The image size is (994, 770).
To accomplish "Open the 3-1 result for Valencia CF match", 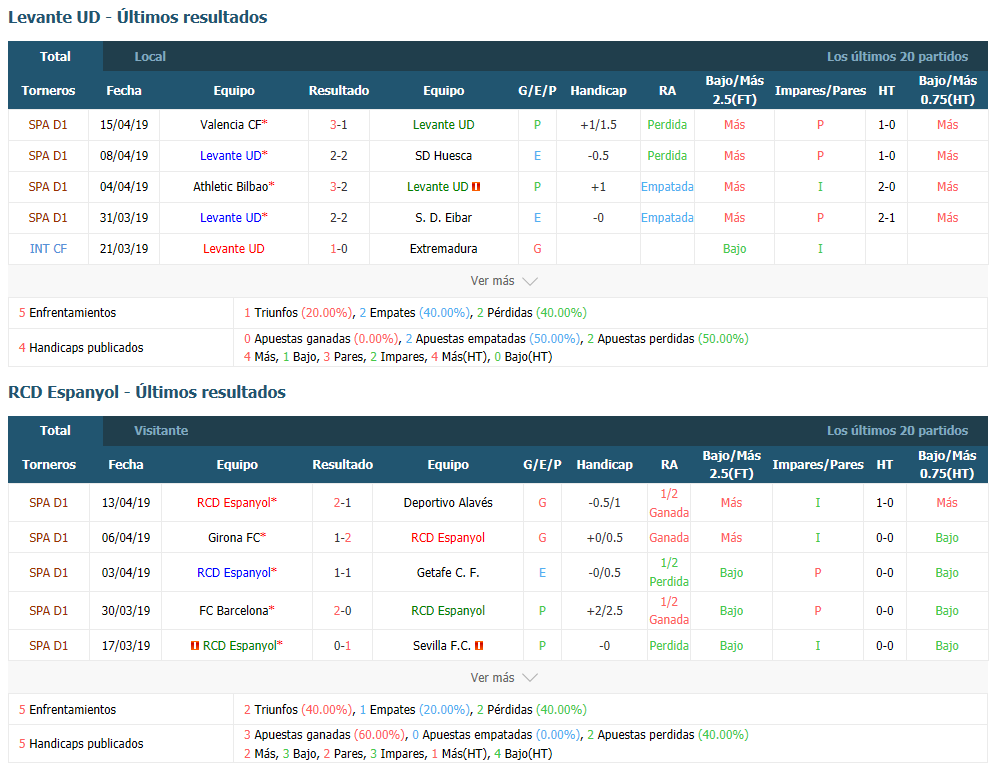I will pyautogui.click(x=339, y=125).
